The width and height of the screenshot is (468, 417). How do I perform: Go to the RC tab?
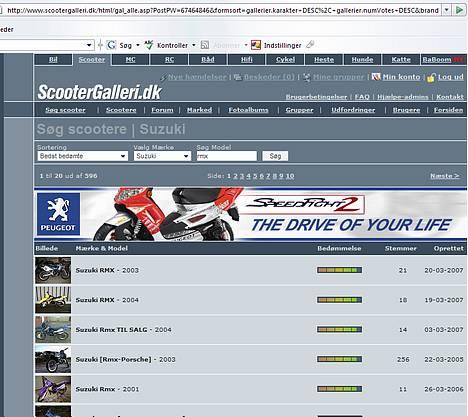169,60
